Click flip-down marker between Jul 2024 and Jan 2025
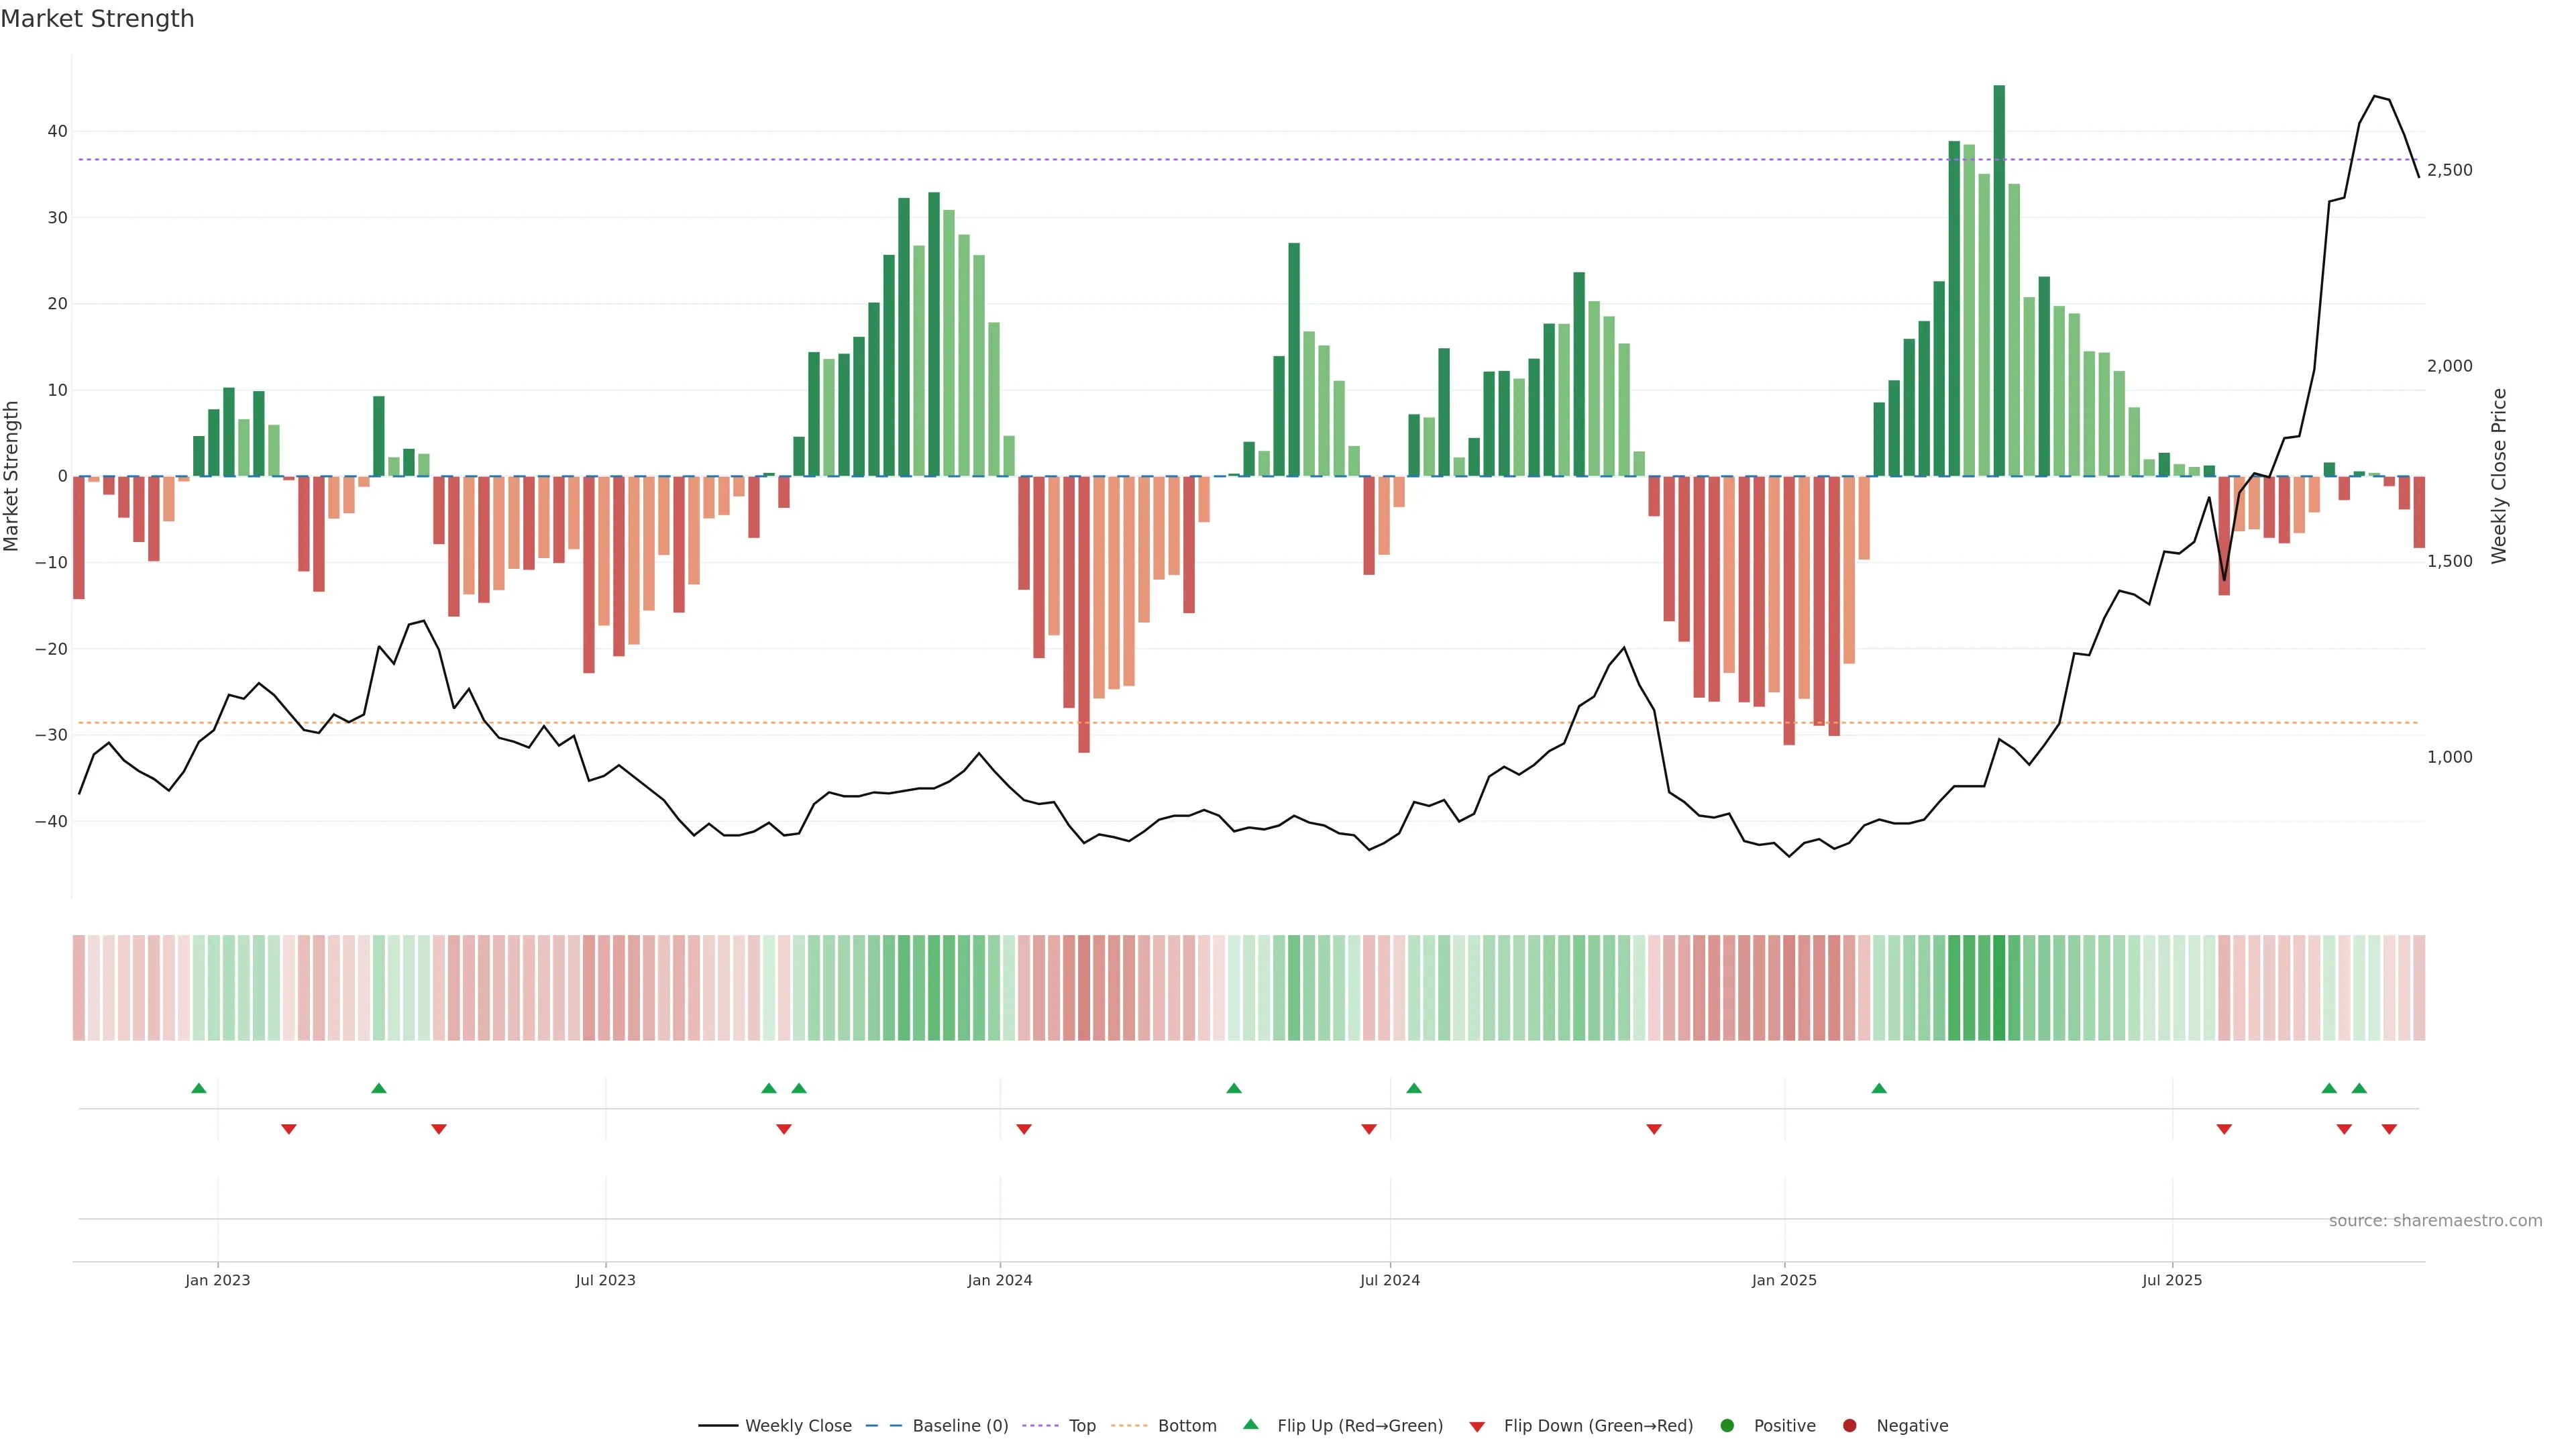 point(1654,1129)
